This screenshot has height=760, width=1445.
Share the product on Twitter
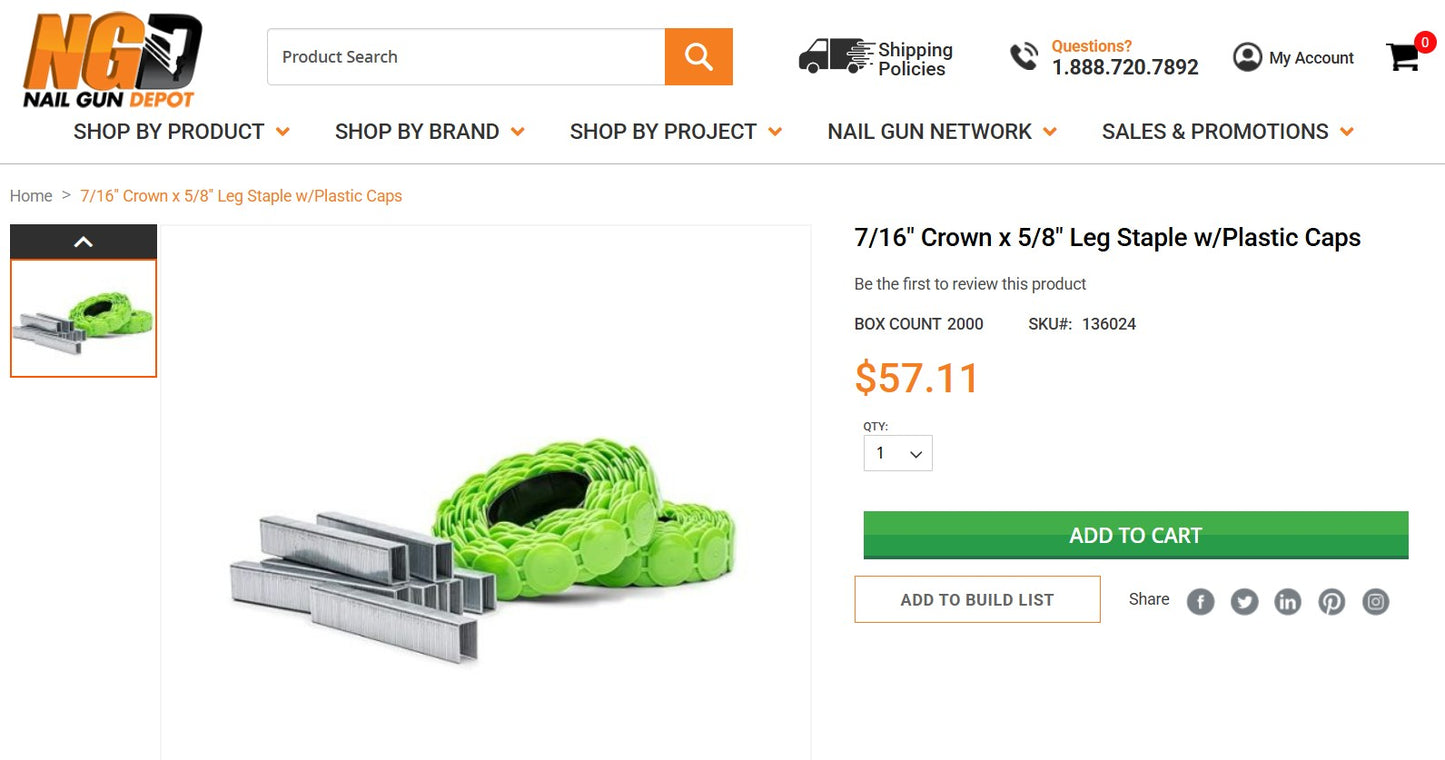click(x=1244, y=601)
